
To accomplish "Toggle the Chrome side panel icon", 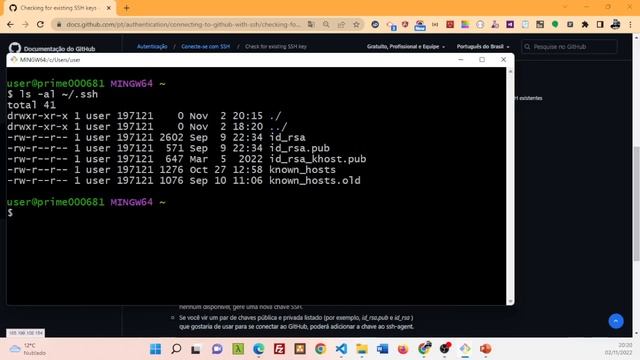I will click(x=600, y=24).
